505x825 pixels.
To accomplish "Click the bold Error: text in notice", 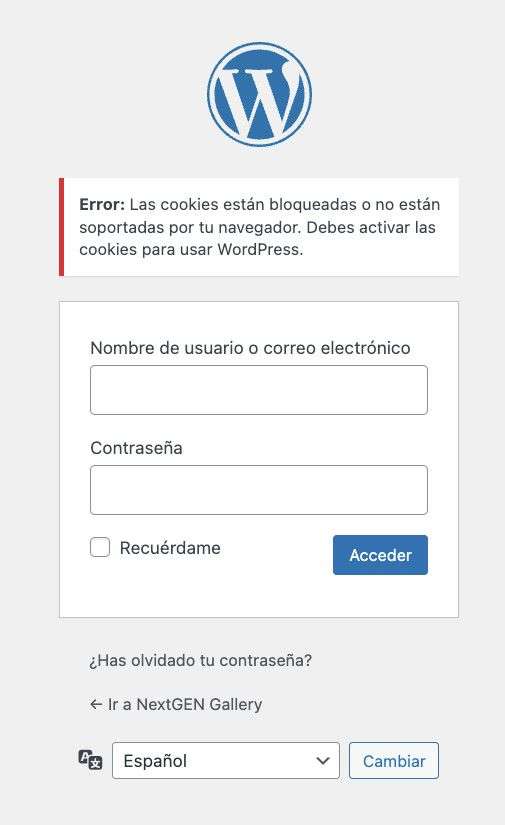I will coord(102,204).
